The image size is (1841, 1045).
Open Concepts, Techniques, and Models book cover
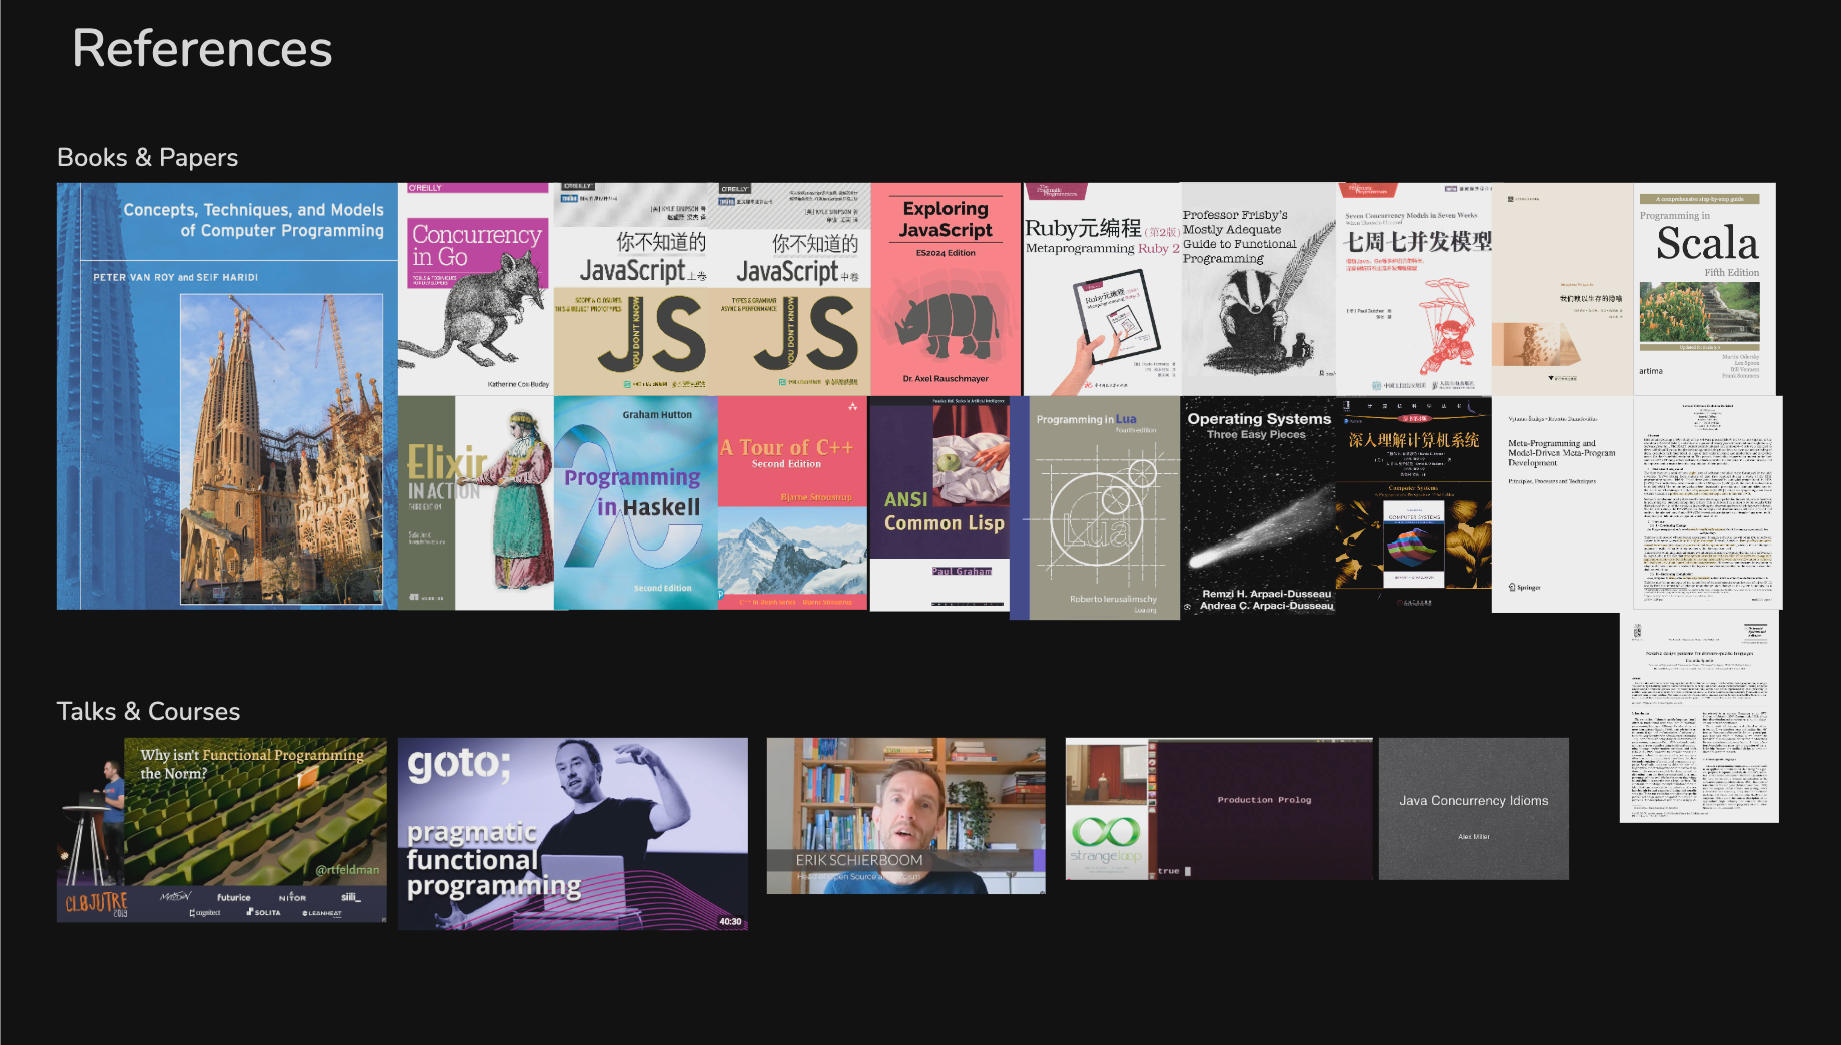coord(227,396)
